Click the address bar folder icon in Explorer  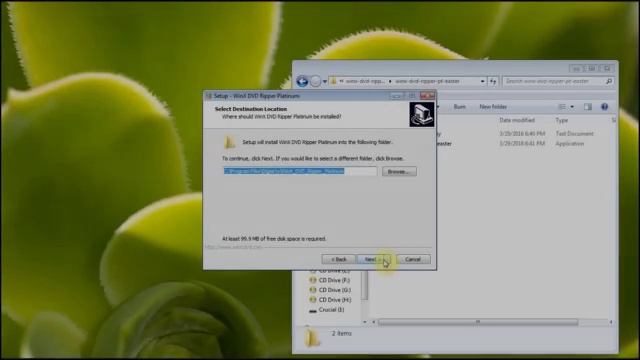click(334, 81)
